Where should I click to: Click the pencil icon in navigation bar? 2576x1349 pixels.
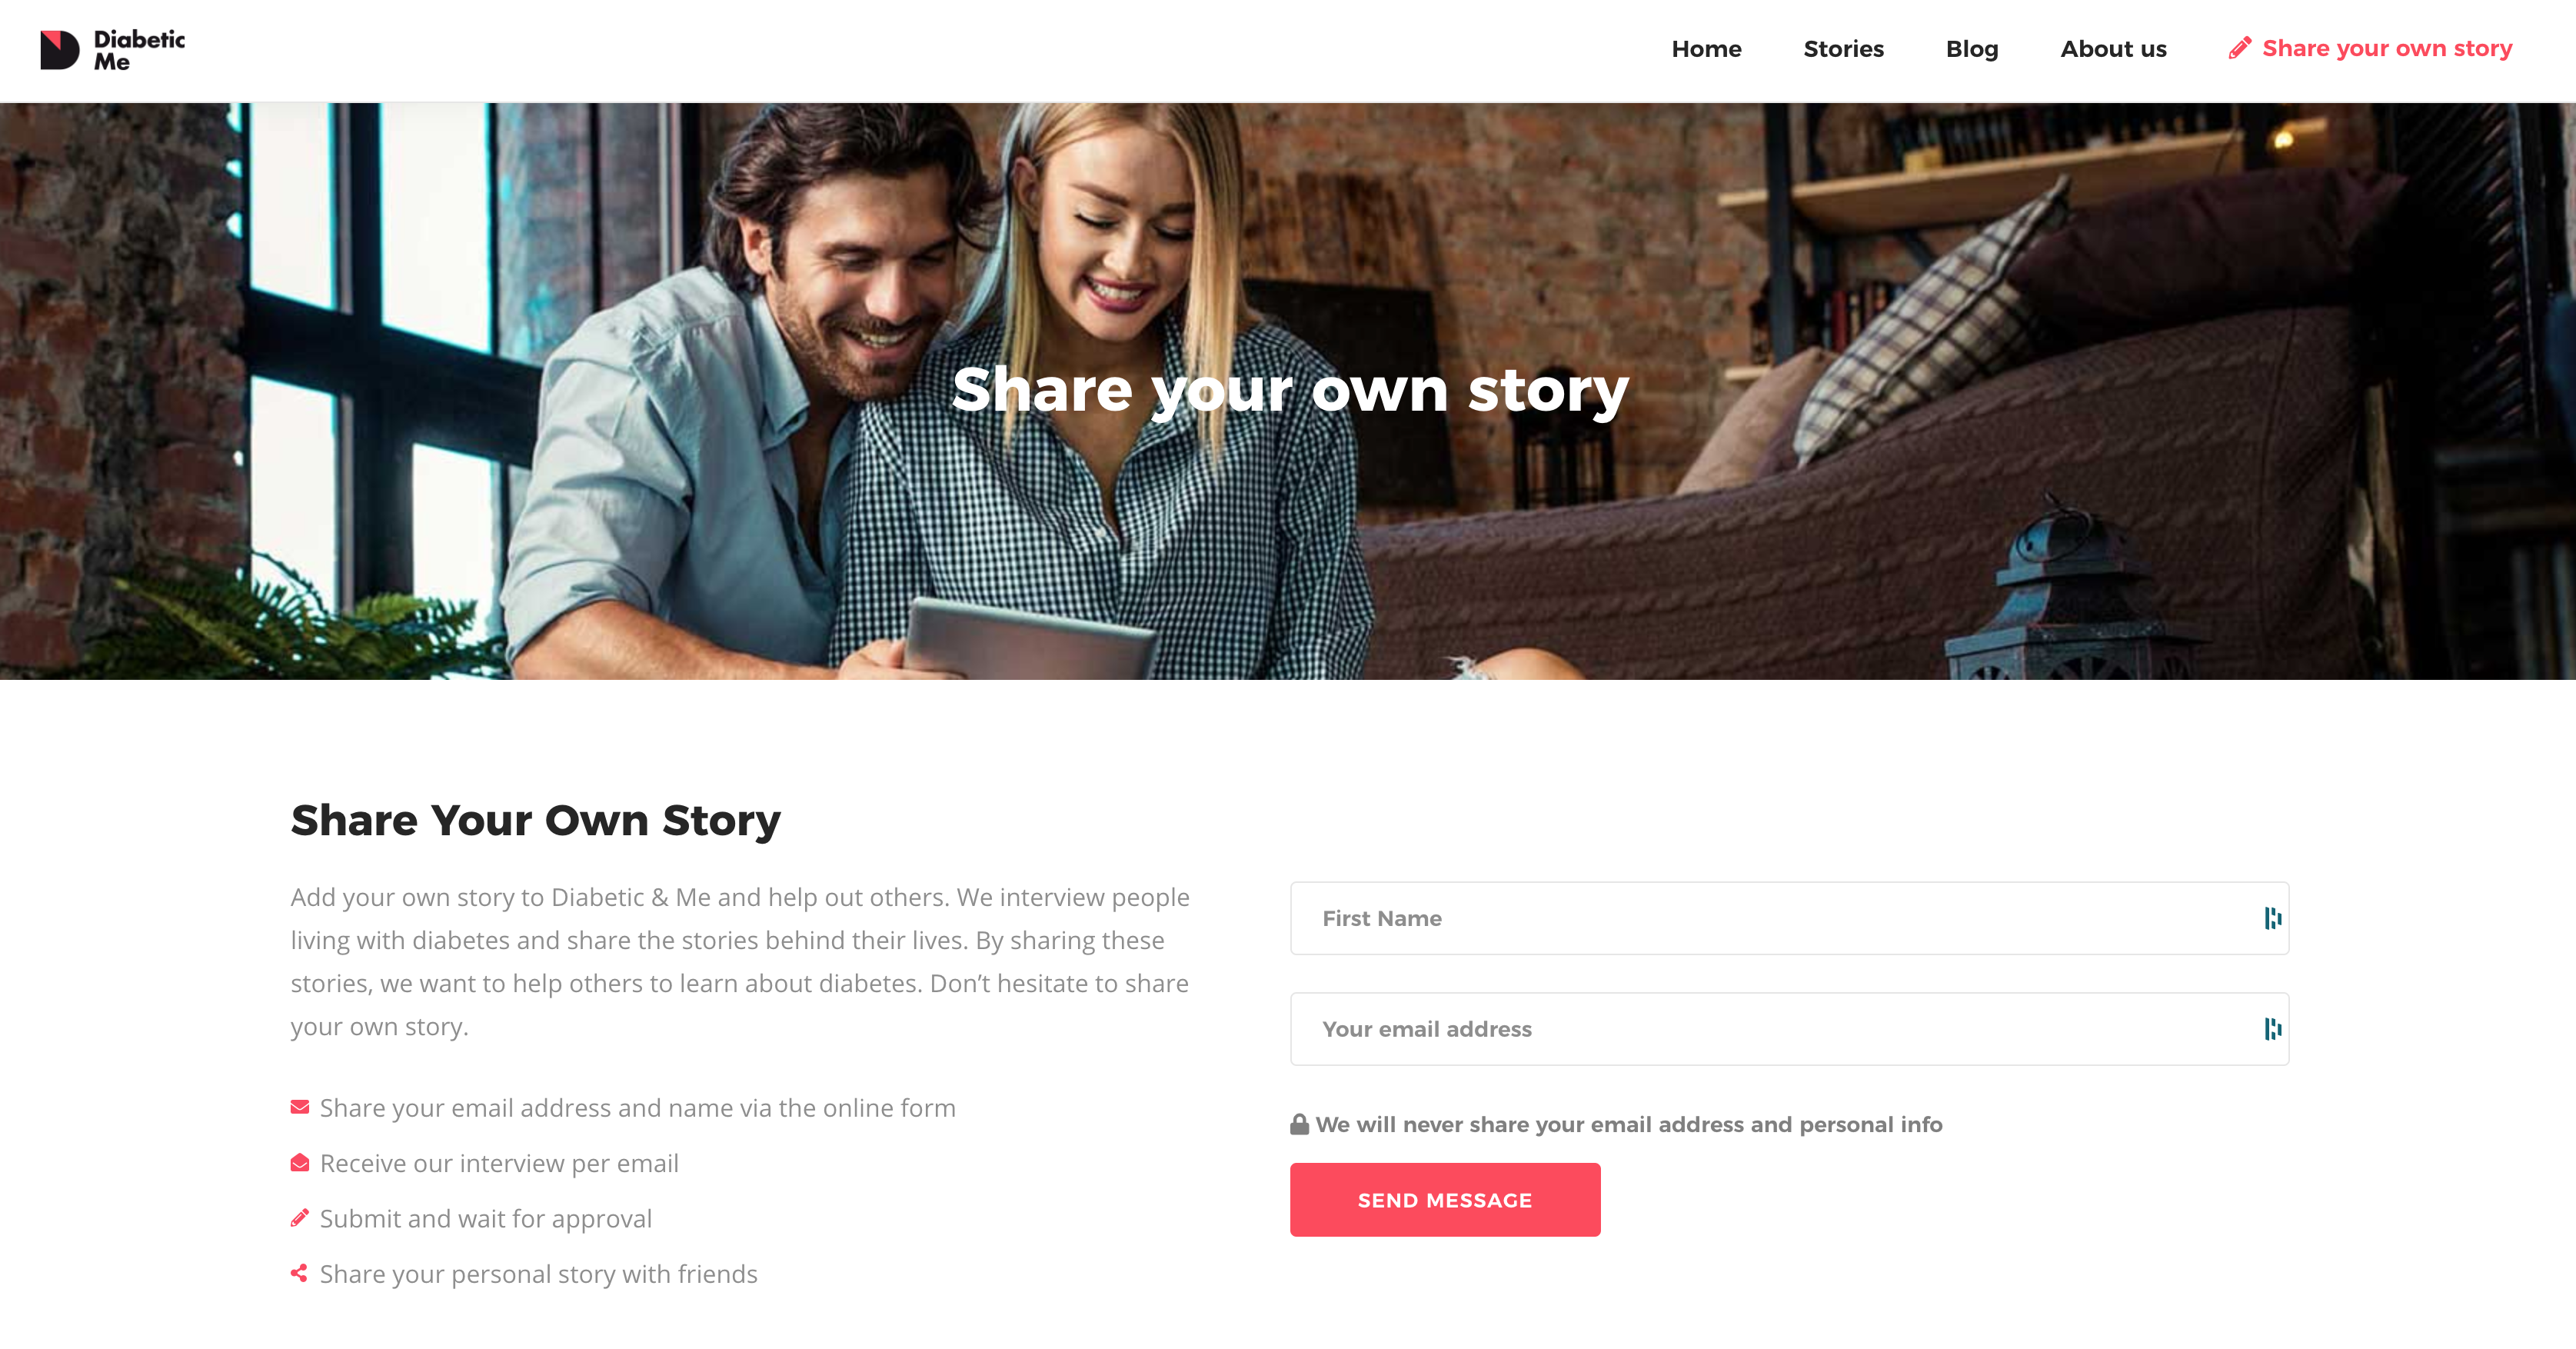click(x=2240, y=48)
